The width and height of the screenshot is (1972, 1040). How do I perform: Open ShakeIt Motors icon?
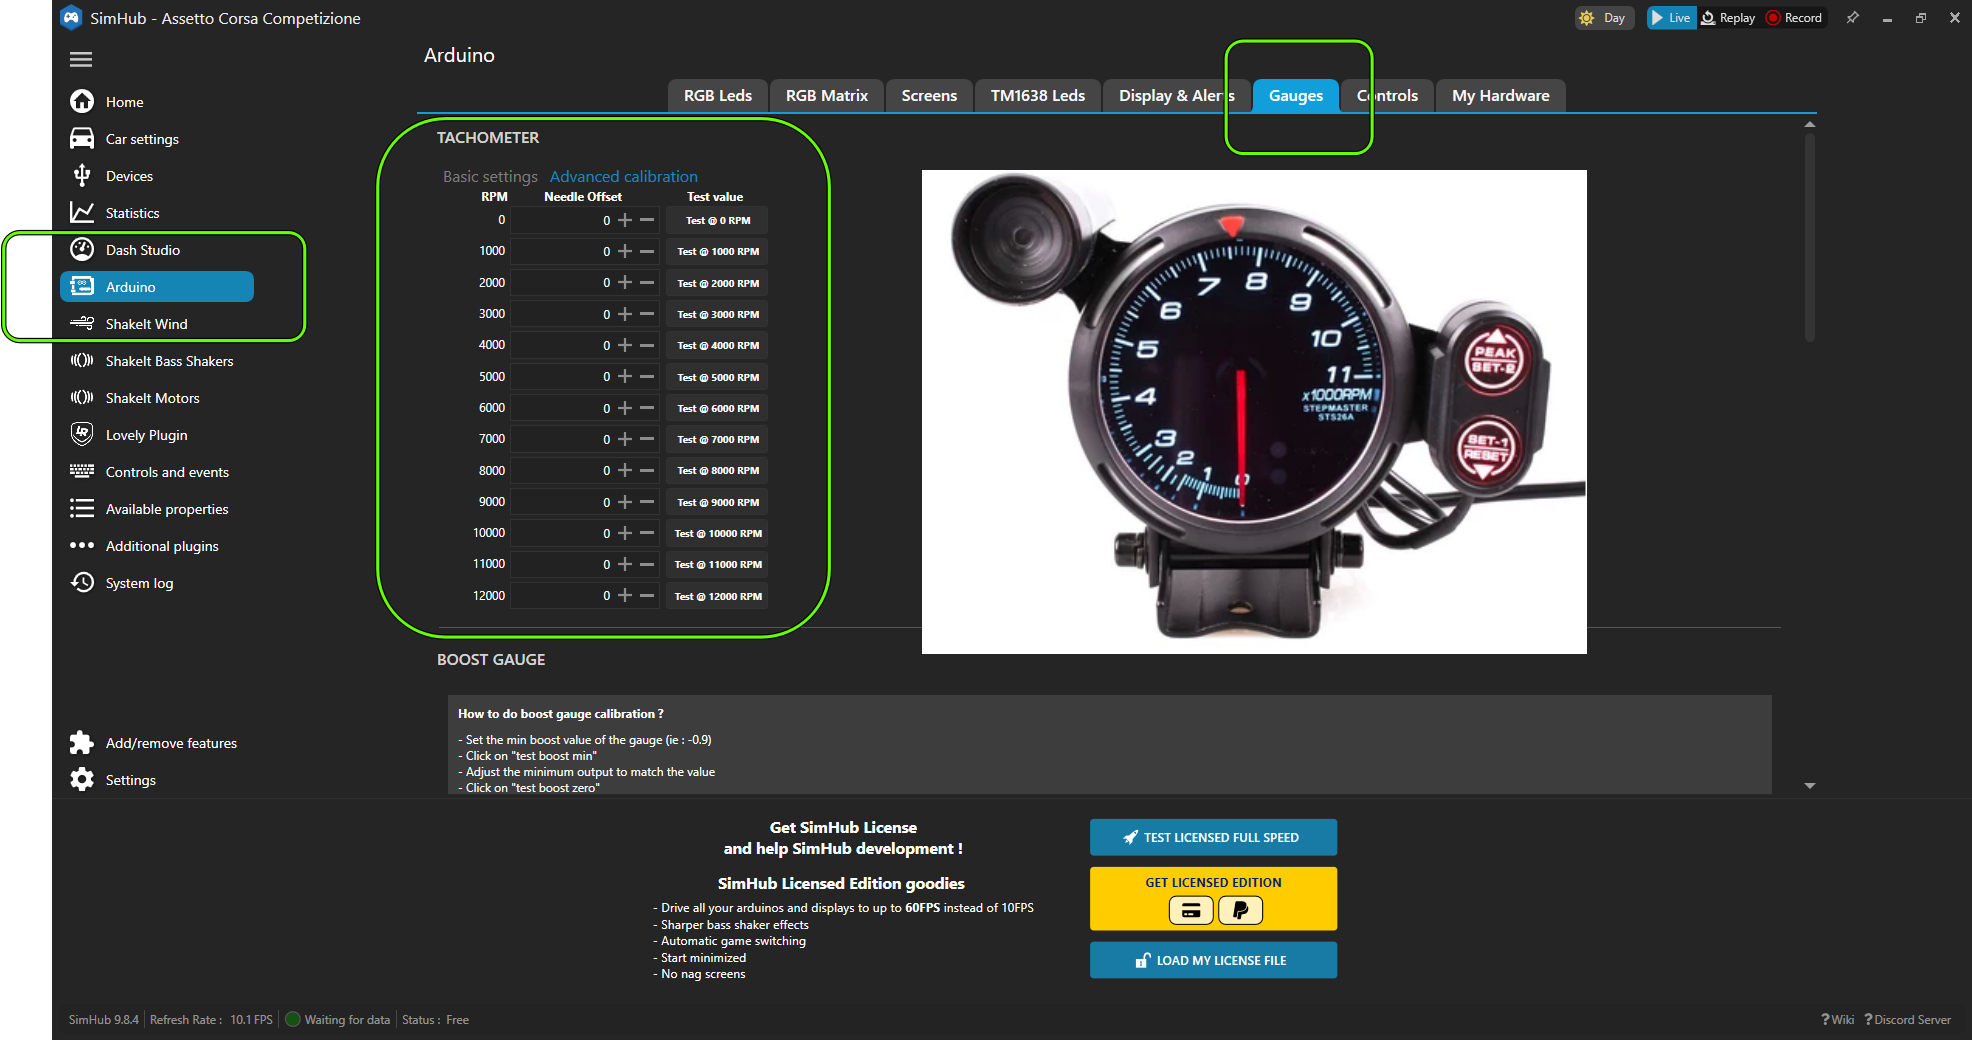(82, 397)
